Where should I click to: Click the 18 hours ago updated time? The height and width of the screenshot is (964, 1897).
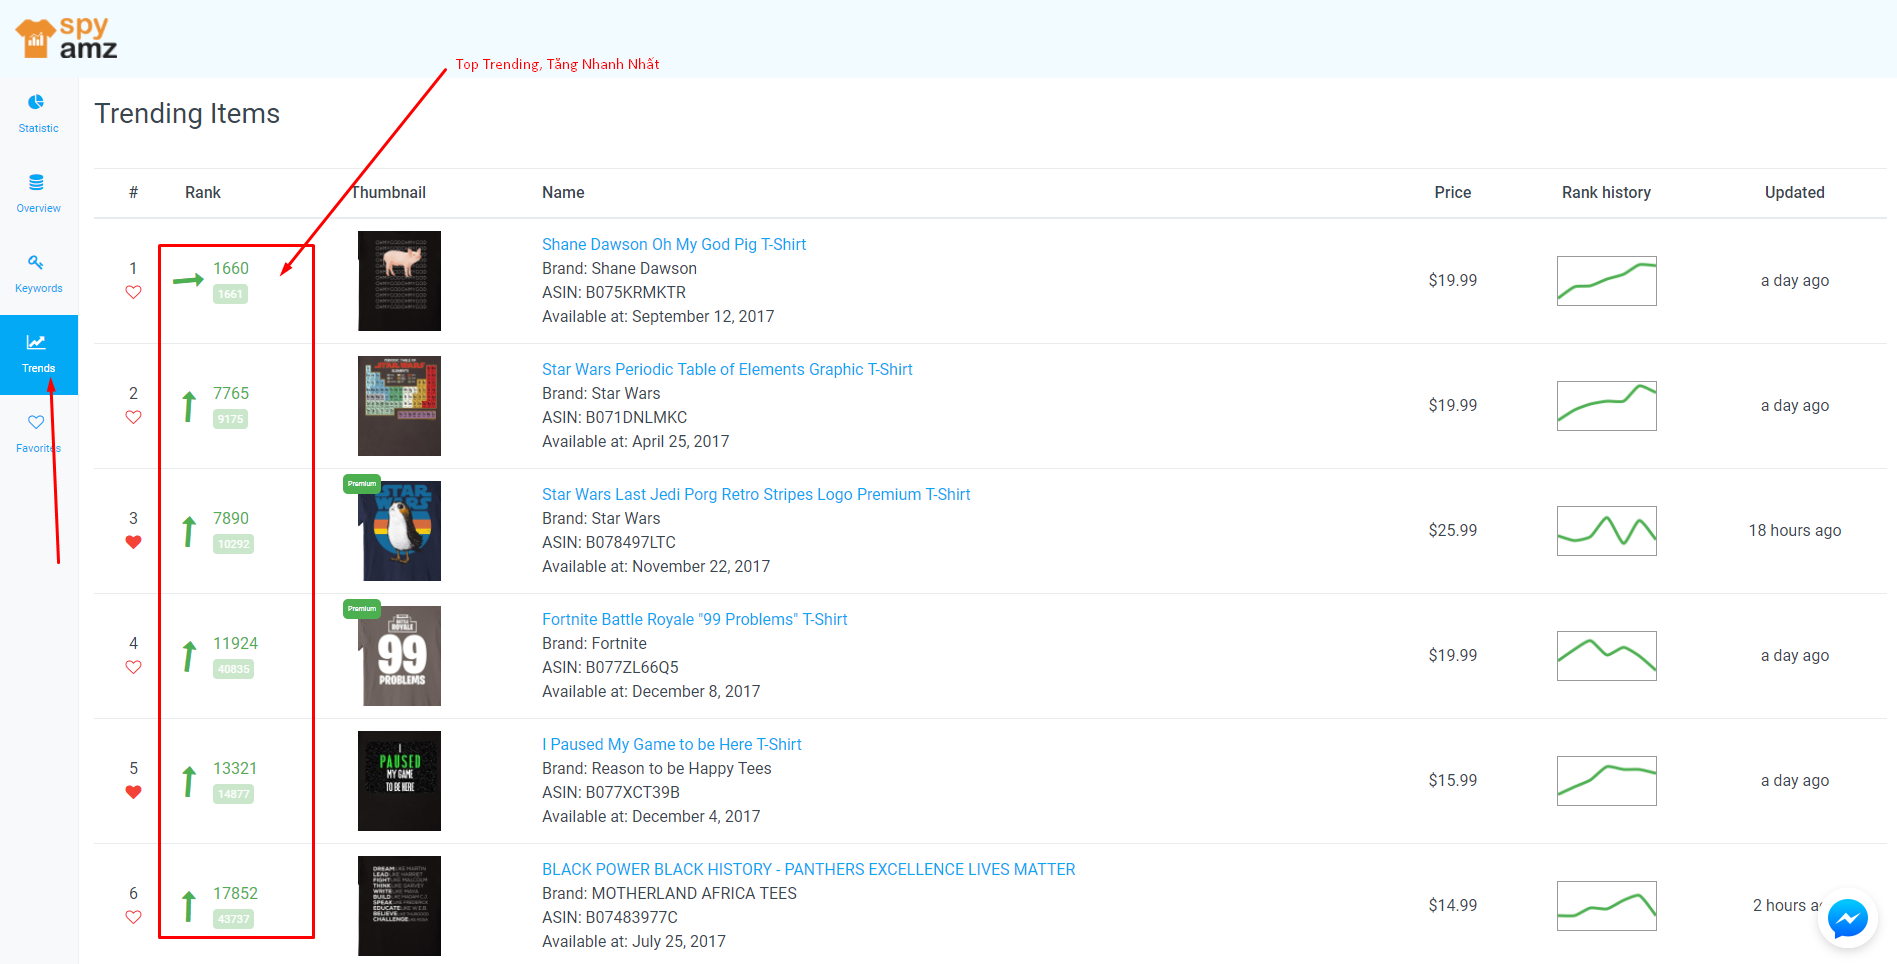[x=1794, y=530]
